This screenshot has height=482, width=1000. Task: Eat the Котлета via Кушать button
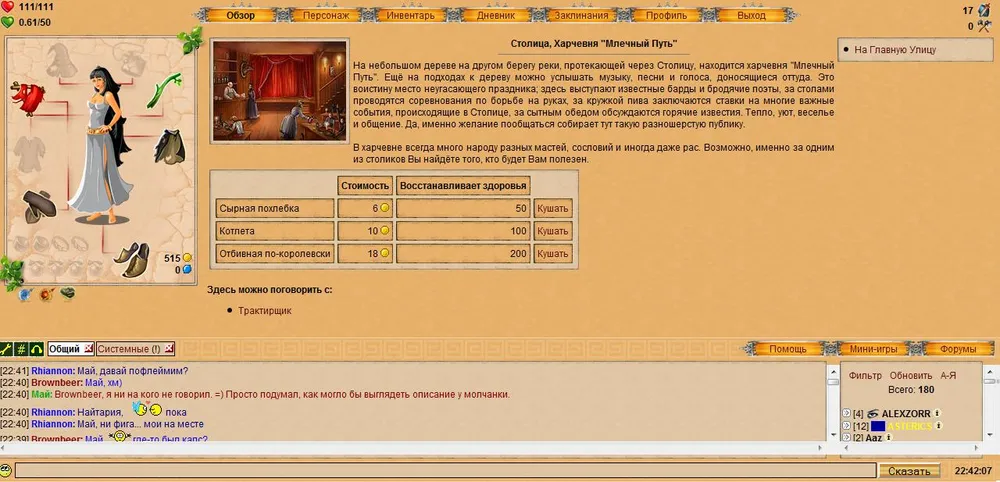coord(552,231)
